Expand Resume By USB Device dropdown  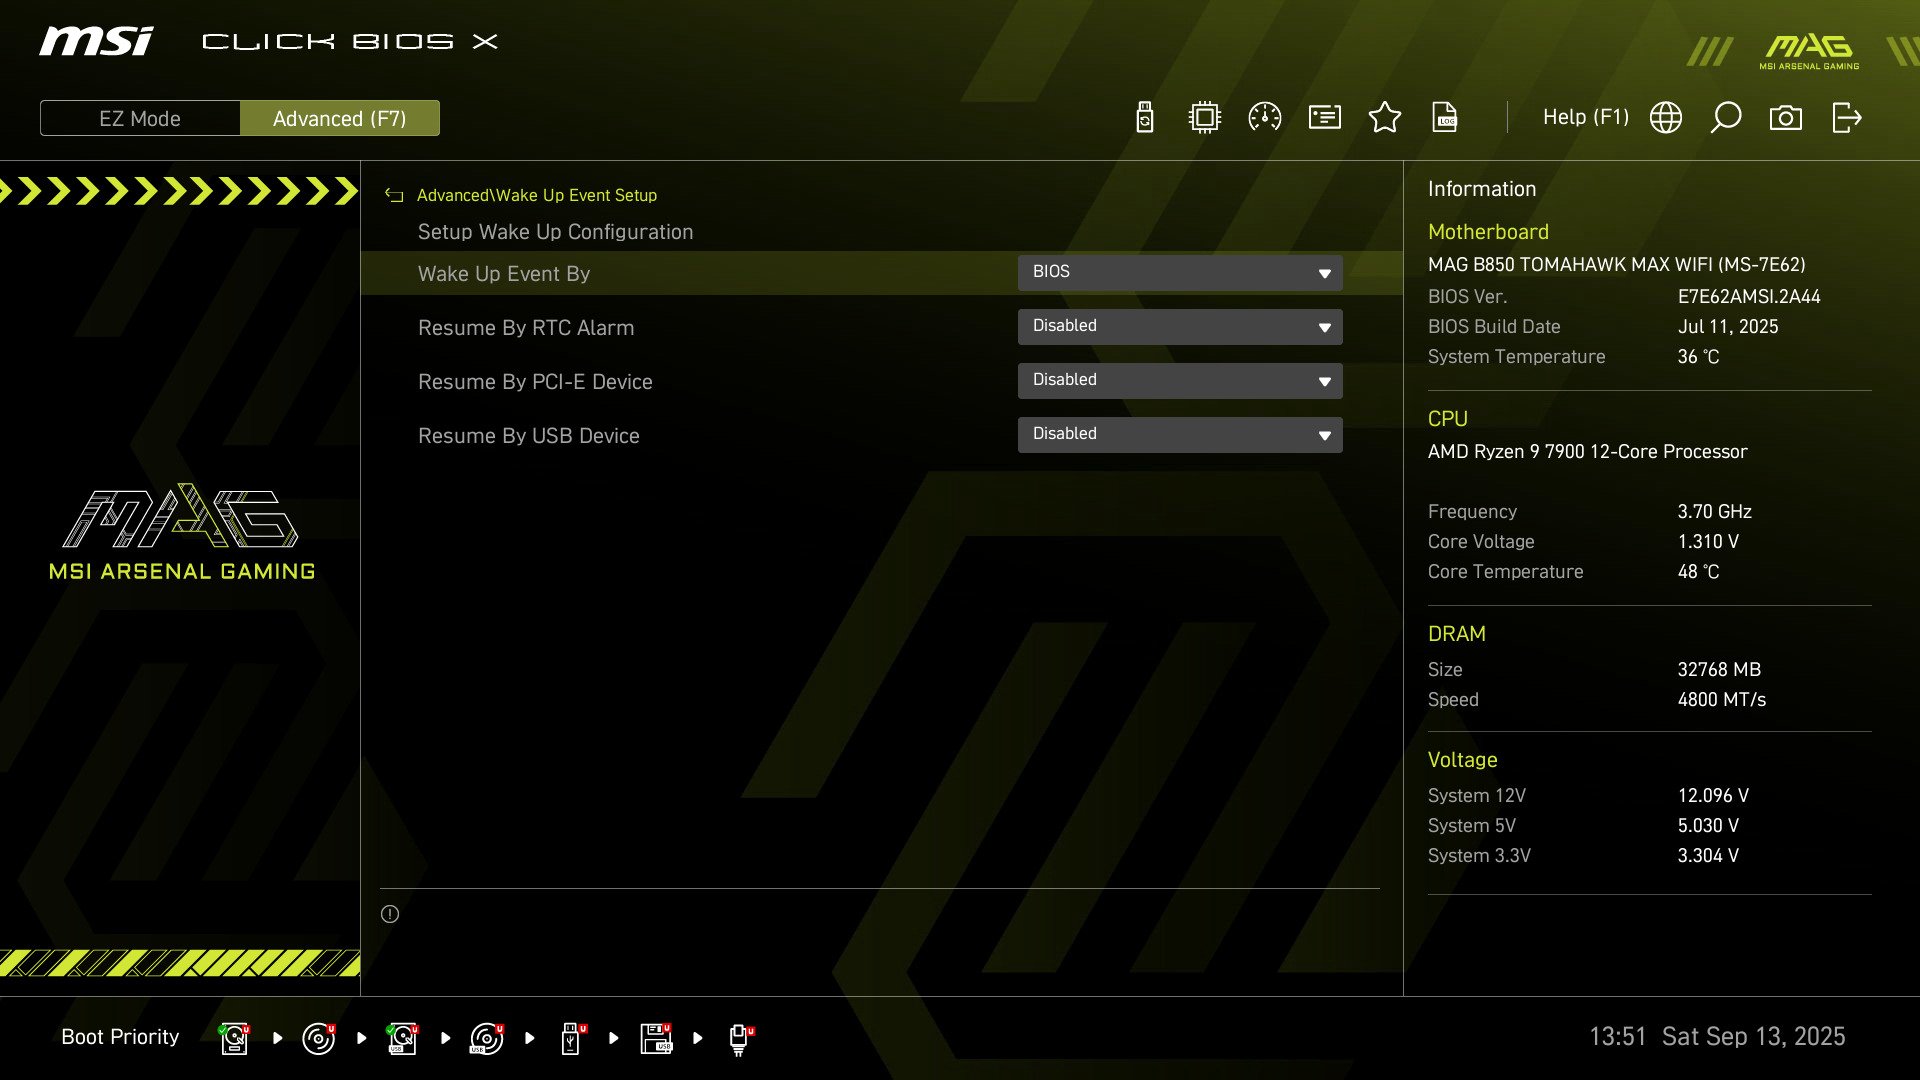pos(1180,435)
